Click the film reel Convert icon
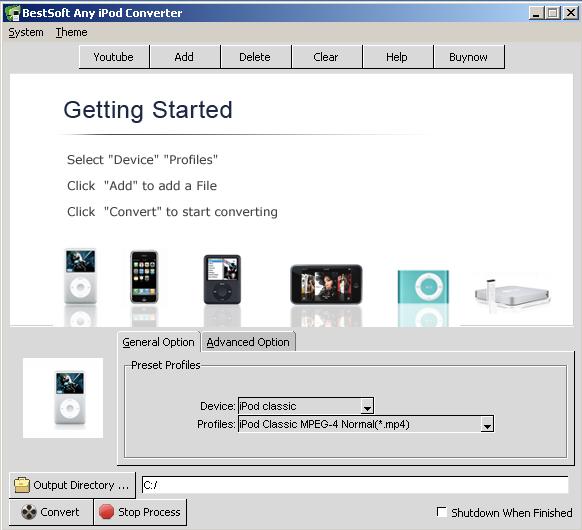This screenshot has width=582, height=530. pyautogui.click(x=29, y=512)
